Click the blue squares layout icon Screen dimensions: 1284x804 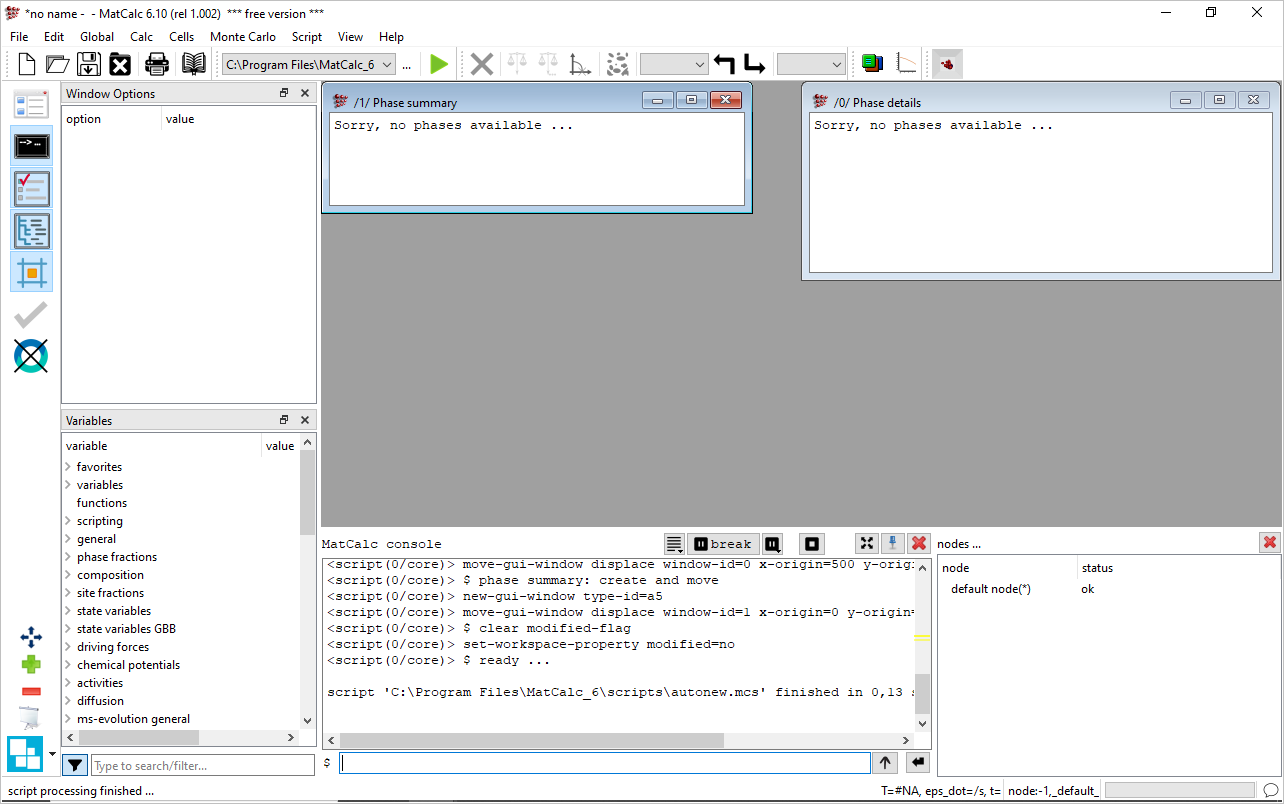pyautogui.click(x=24, y=754)
